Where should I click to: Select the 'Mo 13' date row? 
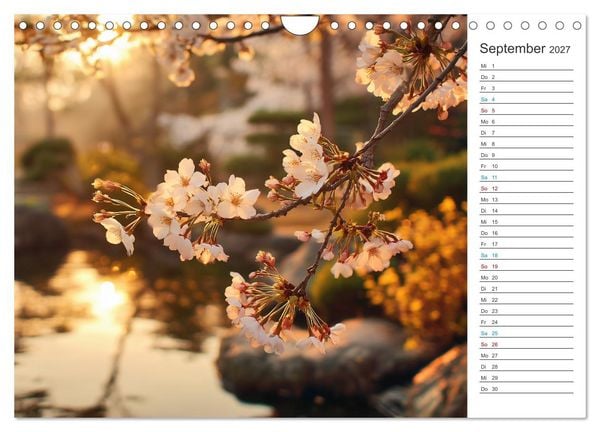(x=527, y=199)
